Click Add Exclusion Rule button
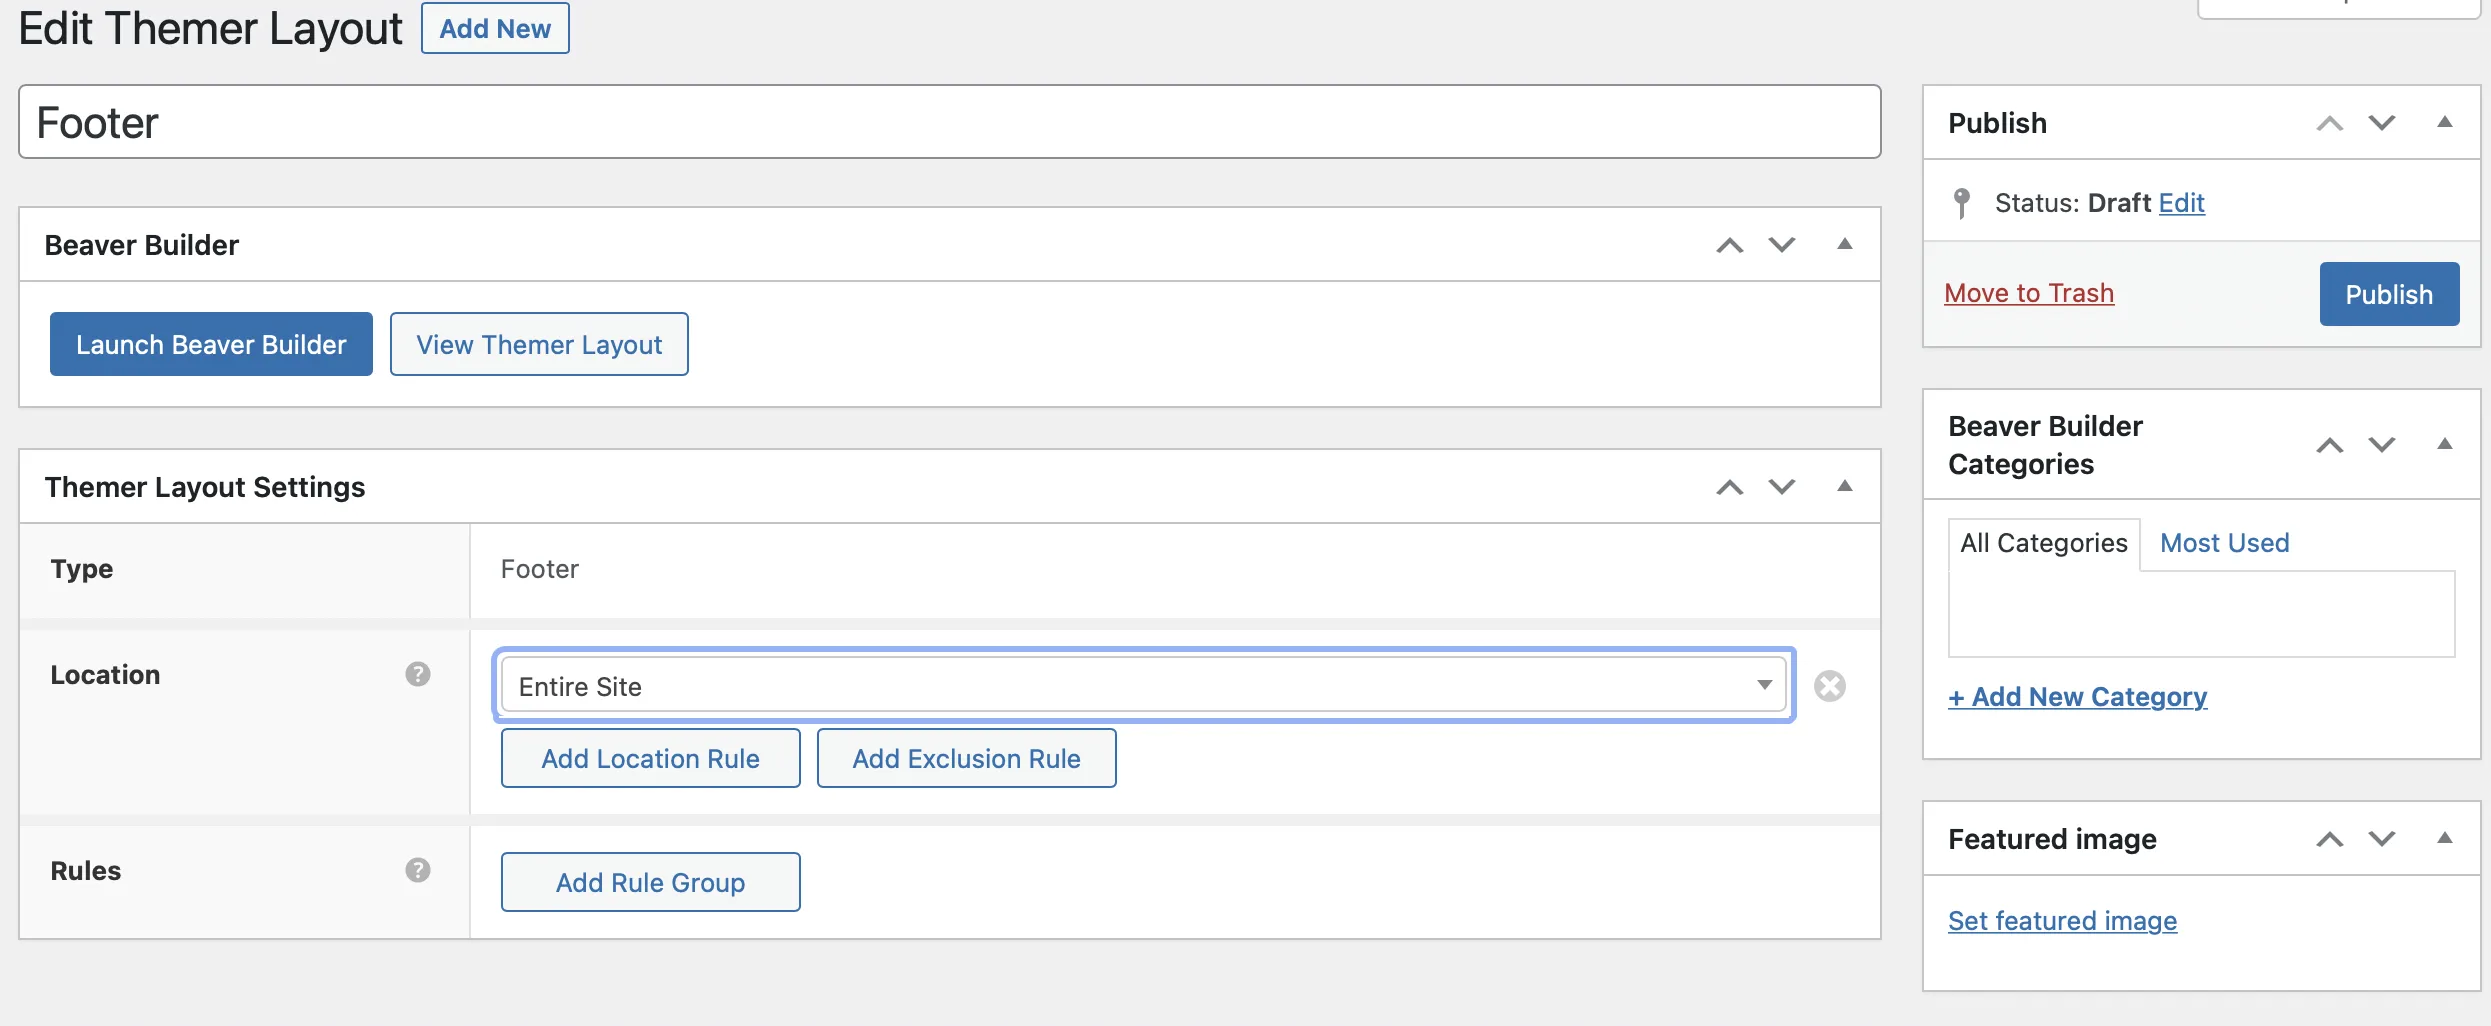2491x1026 pixels. (966, 758)
